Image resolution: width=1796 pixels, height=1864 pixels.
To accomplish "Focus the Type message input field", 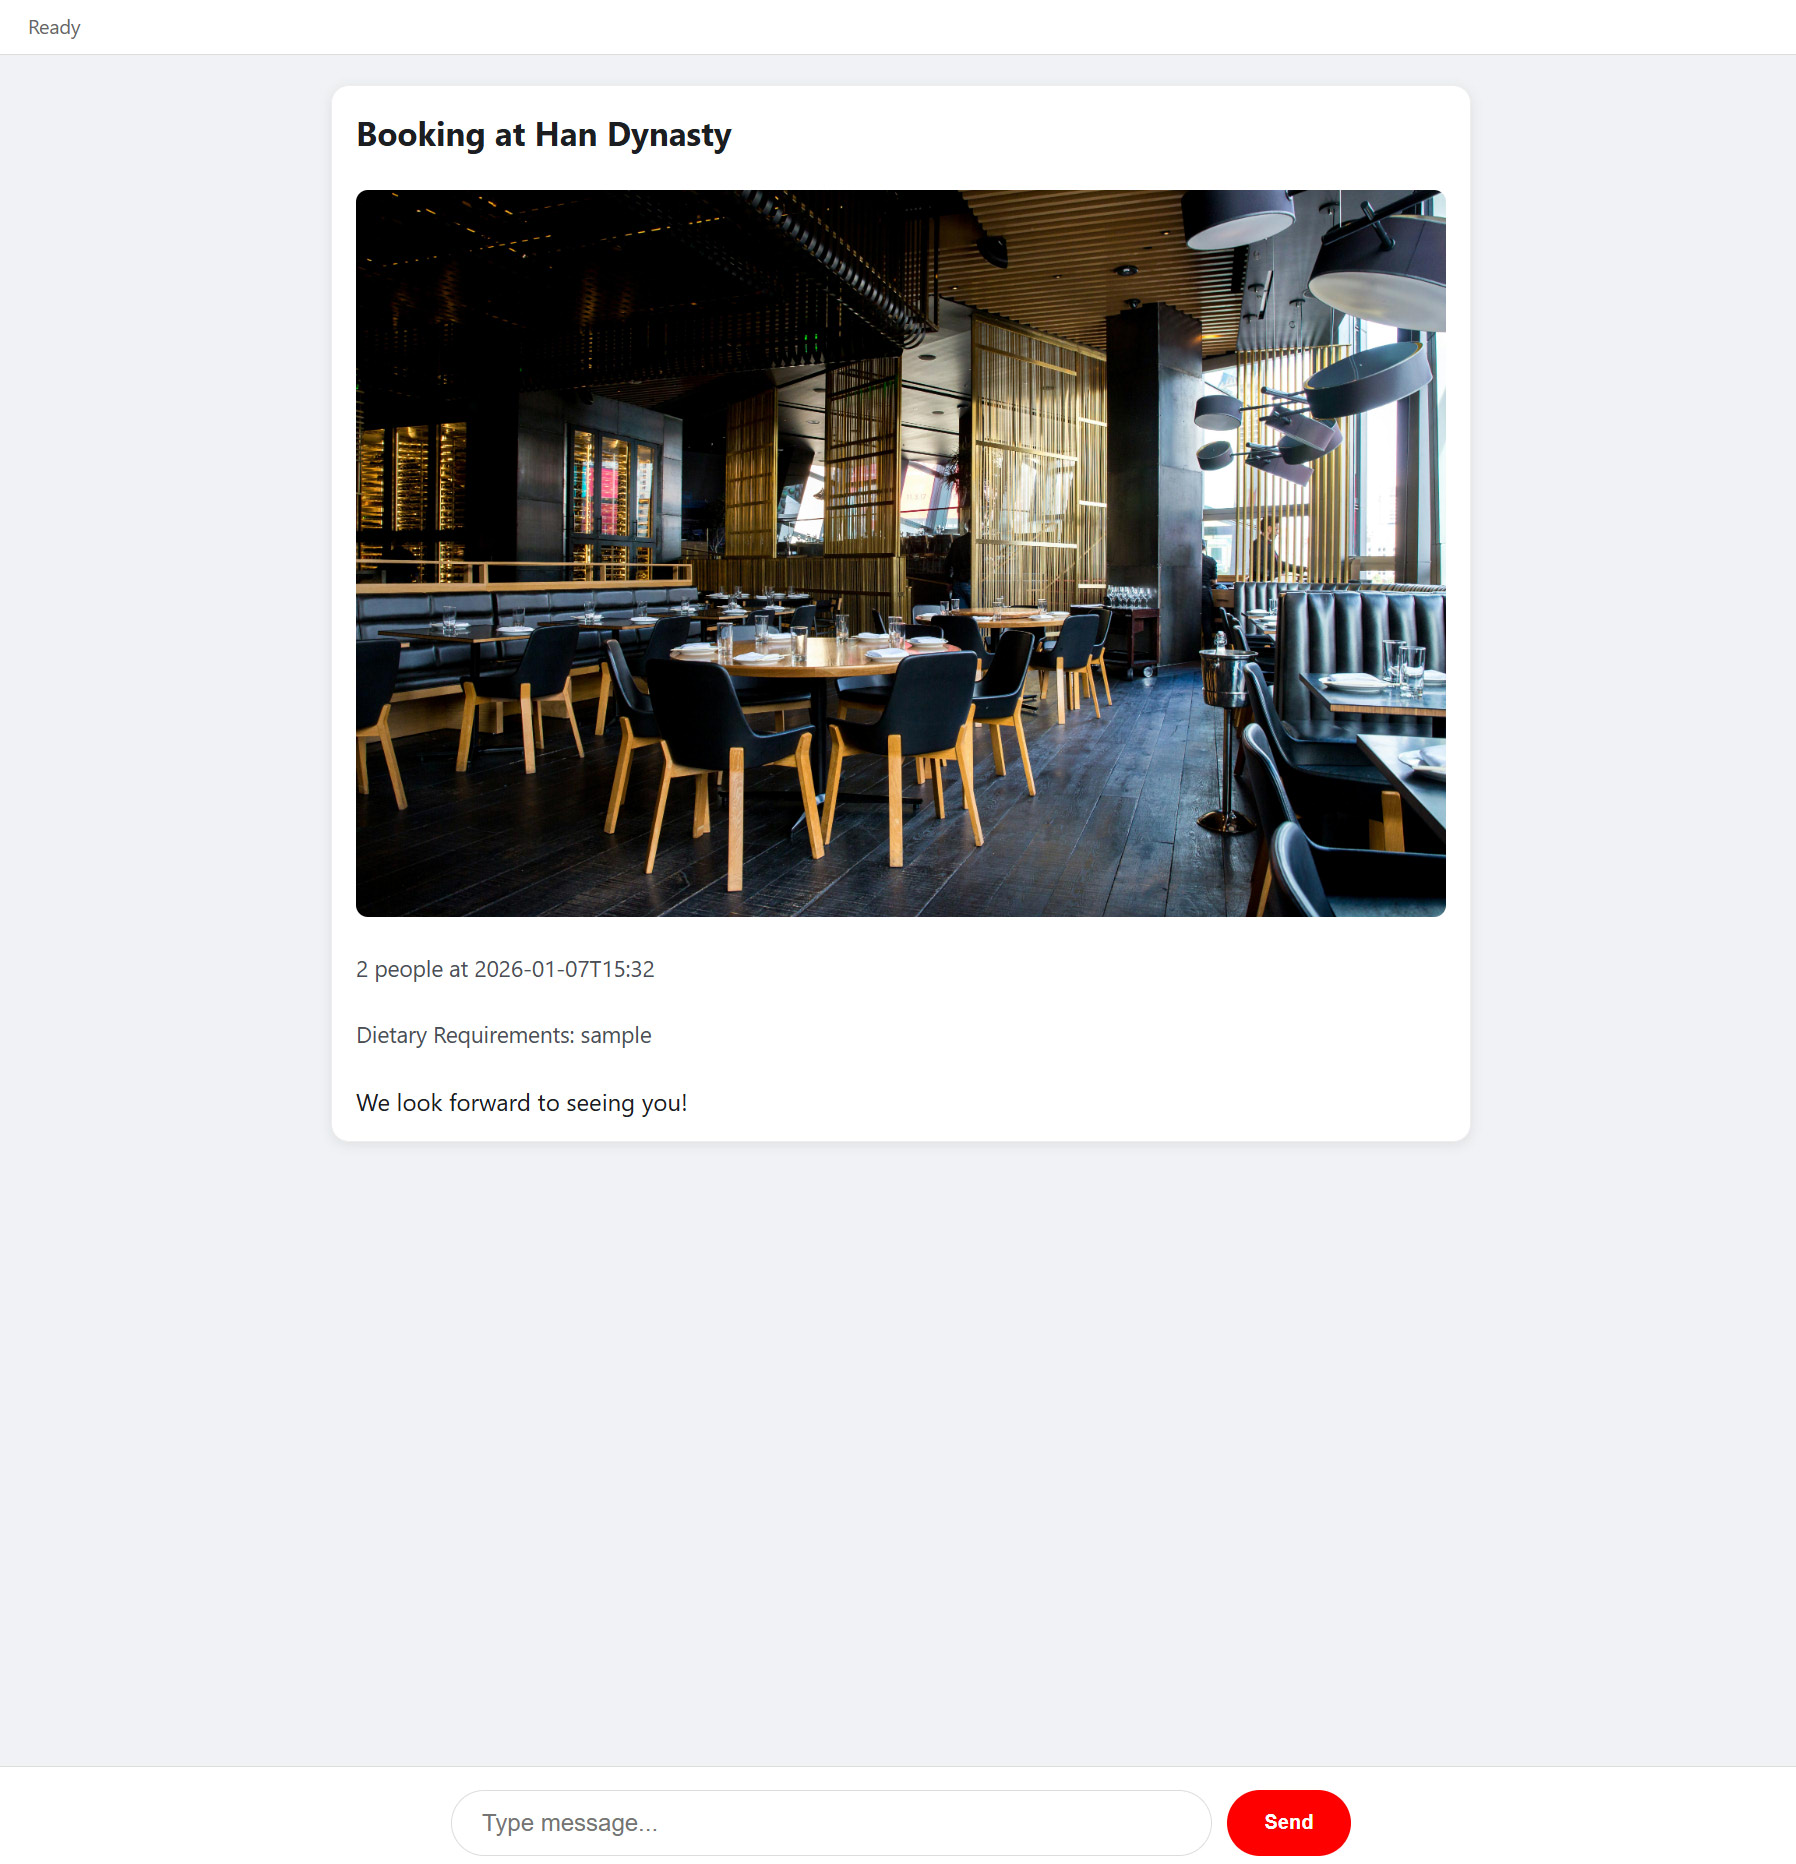I will (x=831, y=1822).
